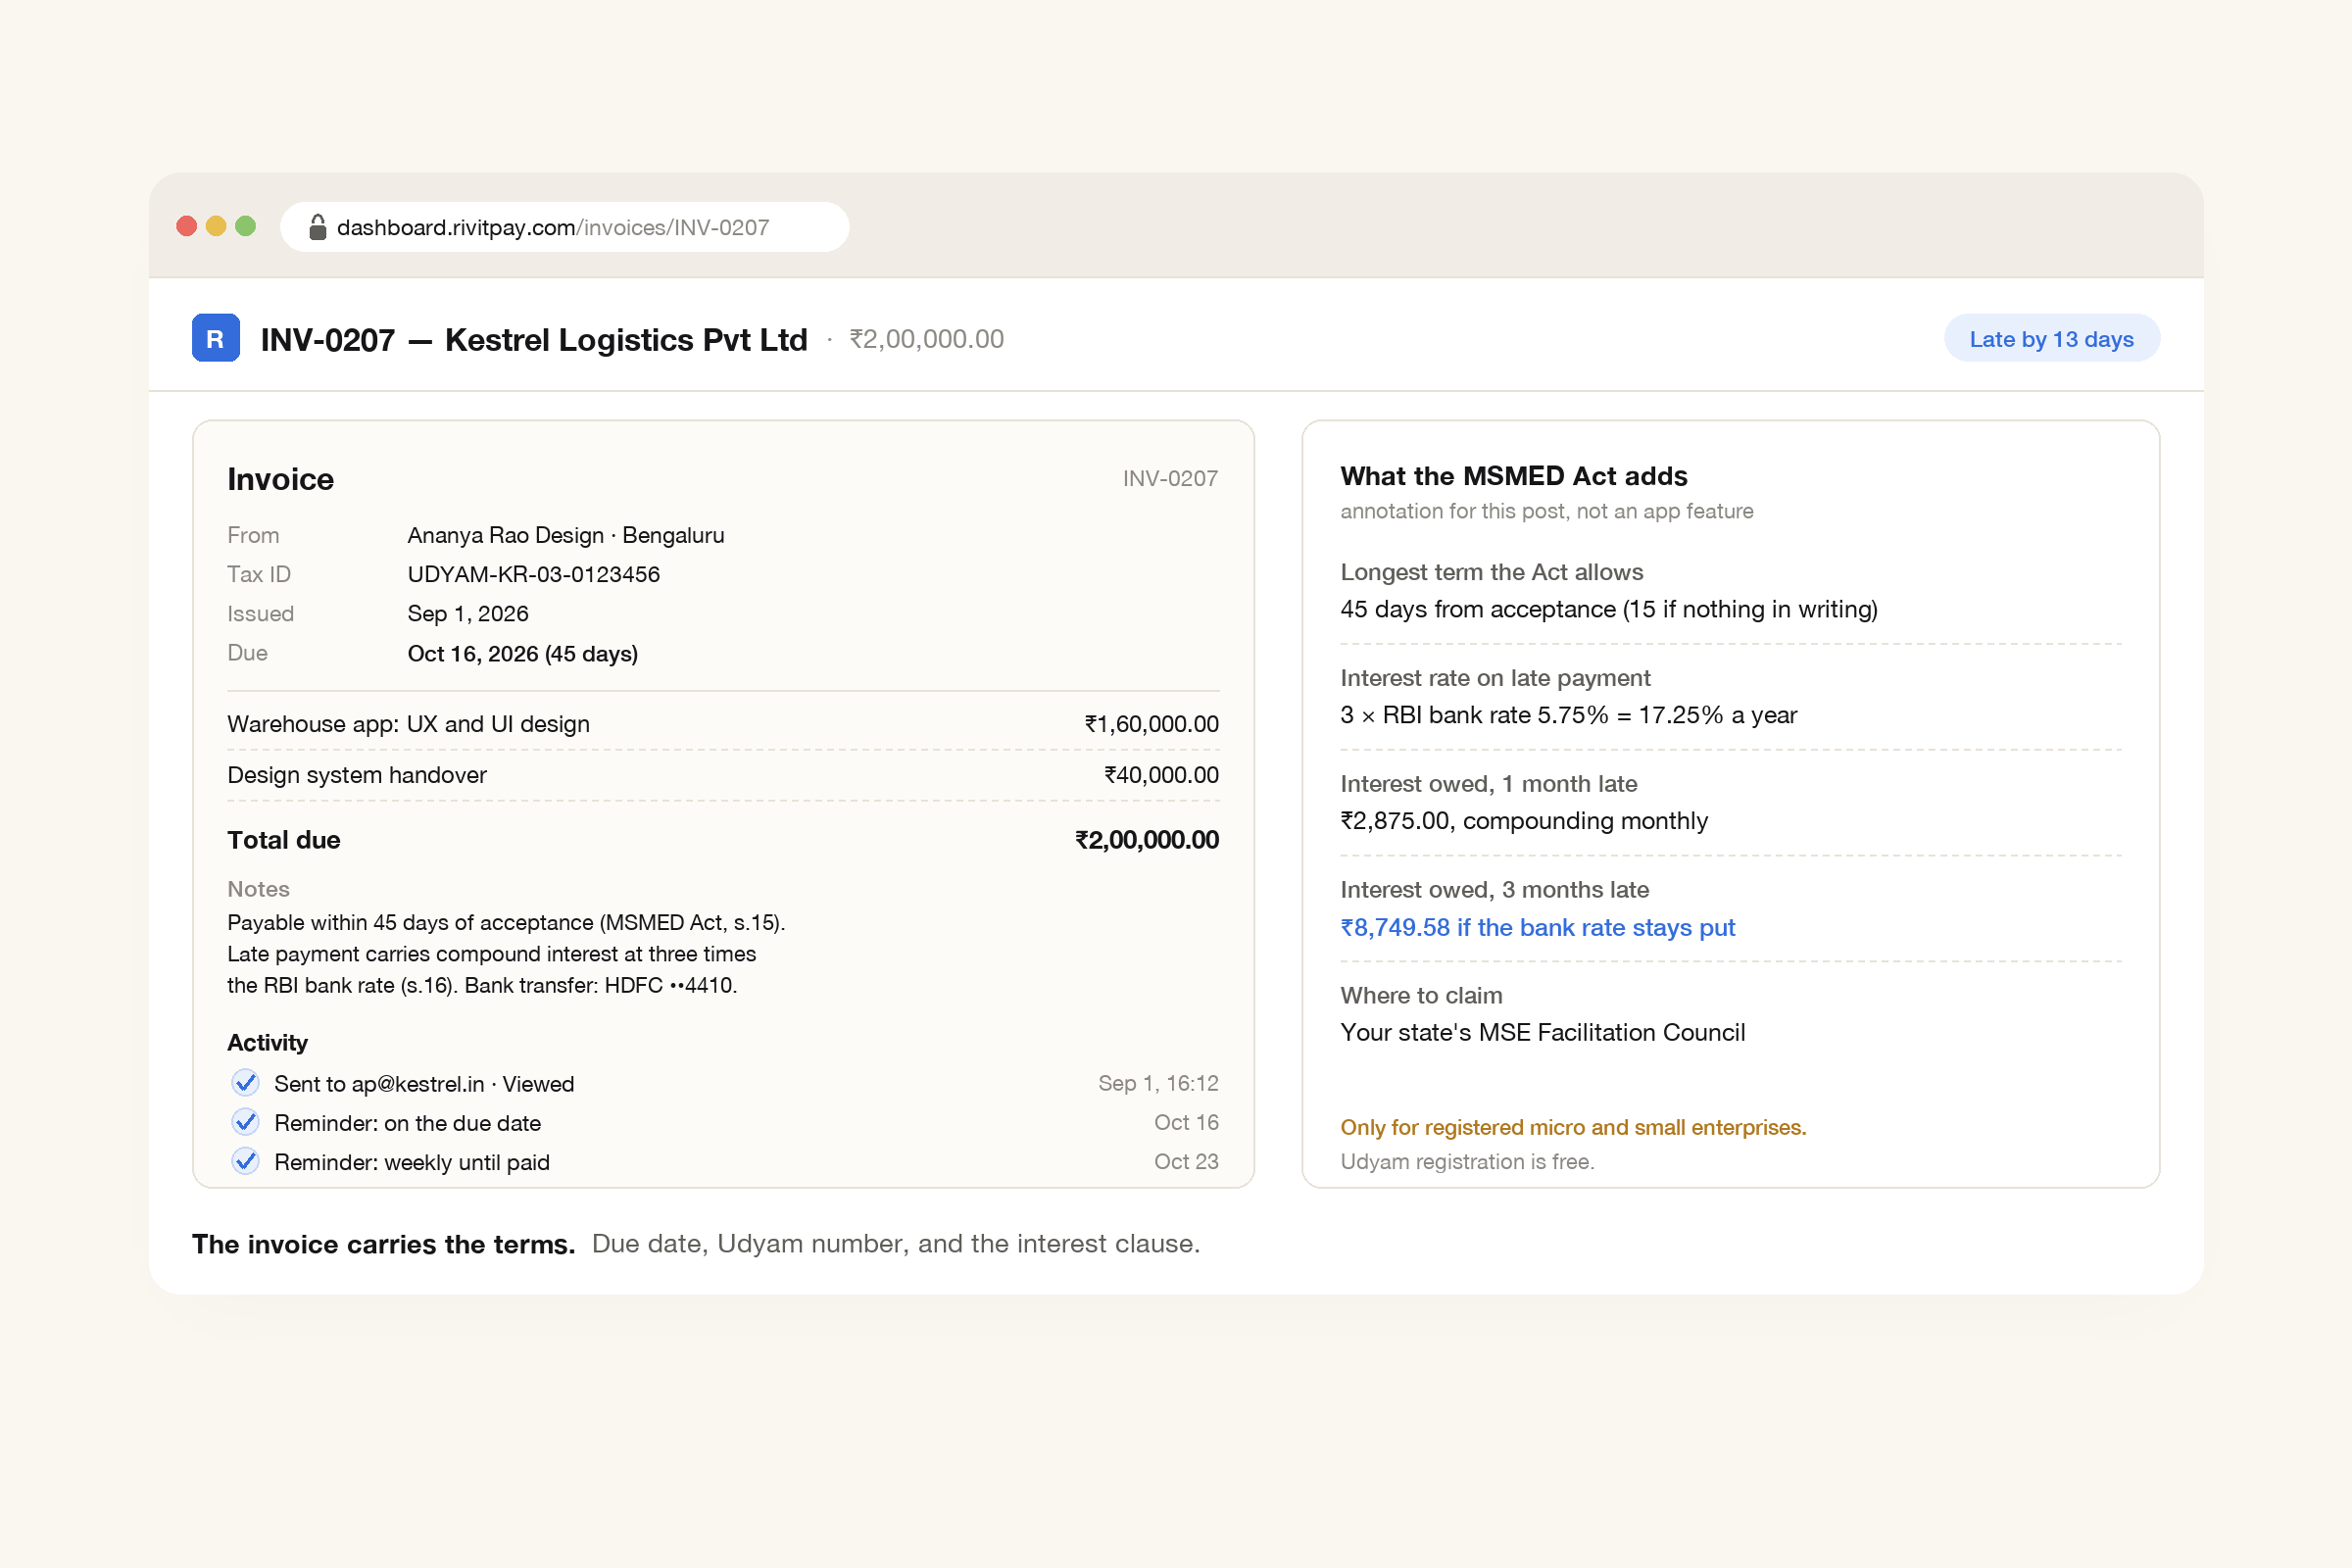Click the 'Late by 13 days' badge
The image size is (2352, 1568).
click(x=2051, y=339)
